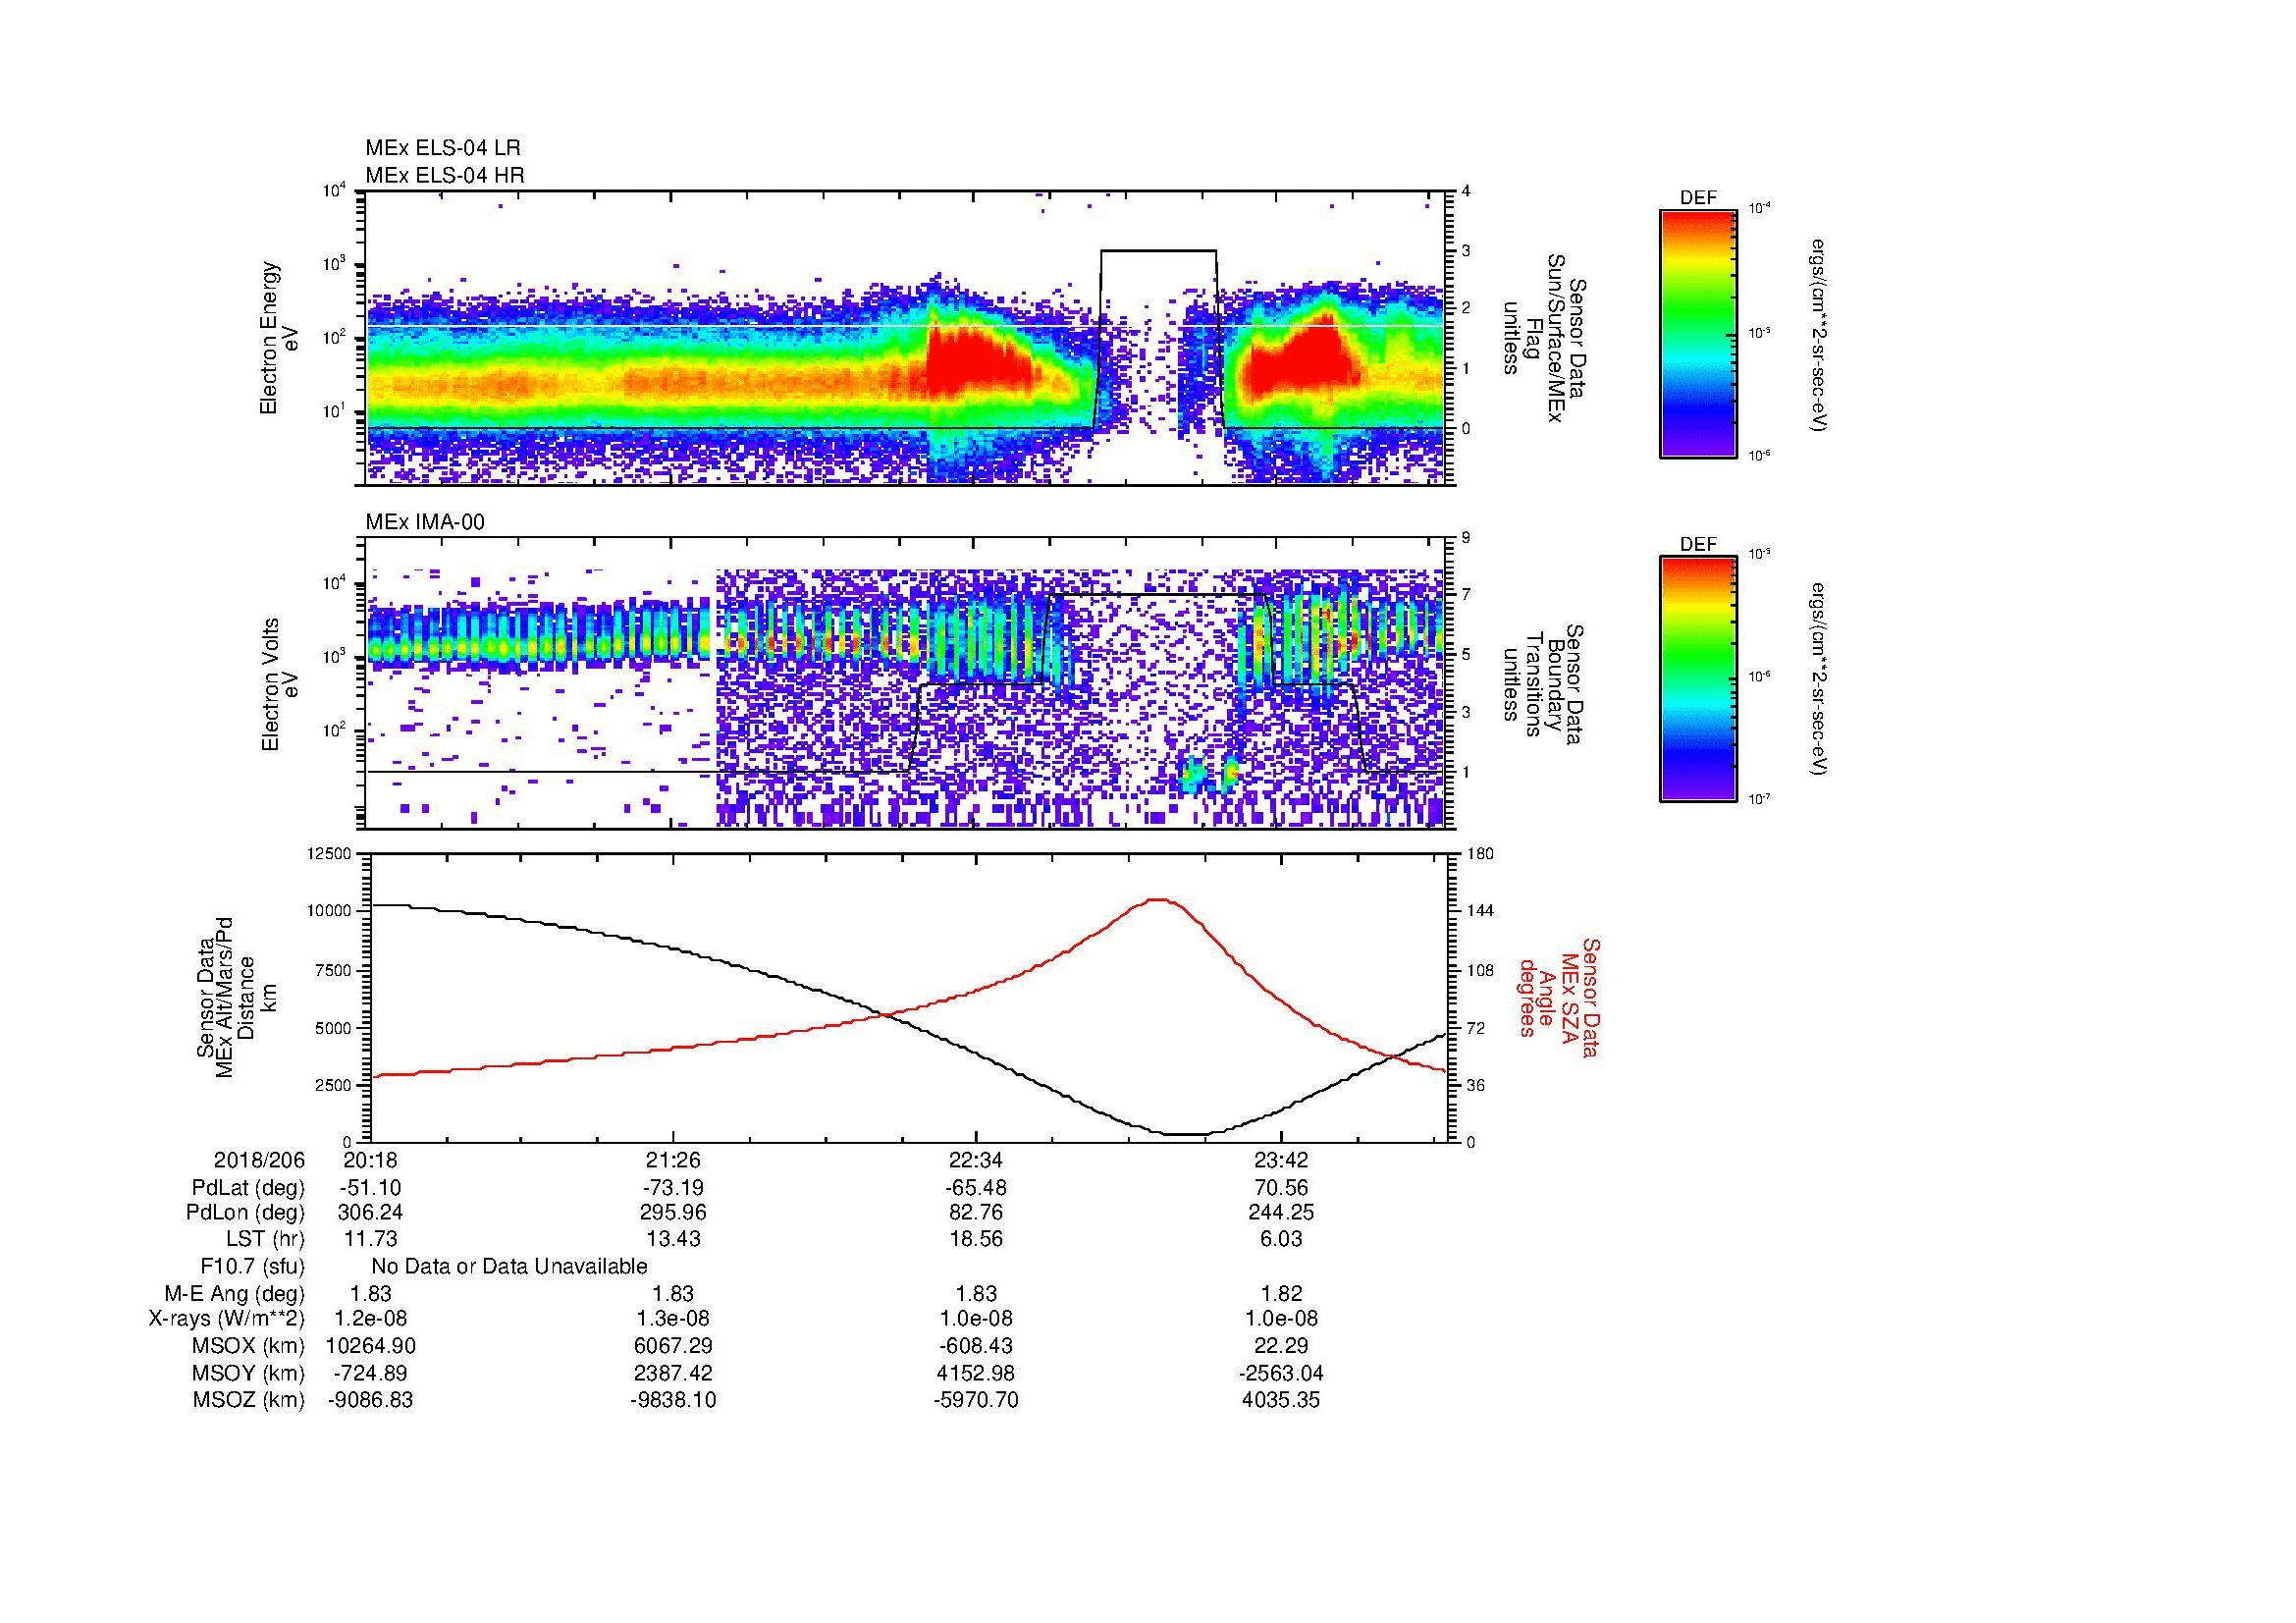
Task: Click the MSOZ value -9838.10
Action: (x=673, y=1400)
